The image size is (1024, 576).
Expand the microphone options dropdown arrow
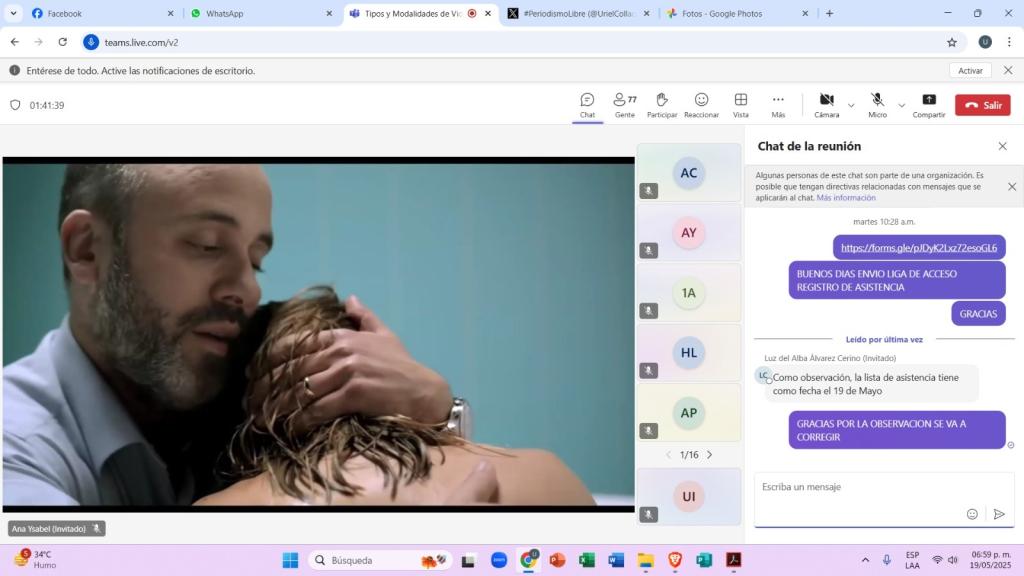point(901,105)
